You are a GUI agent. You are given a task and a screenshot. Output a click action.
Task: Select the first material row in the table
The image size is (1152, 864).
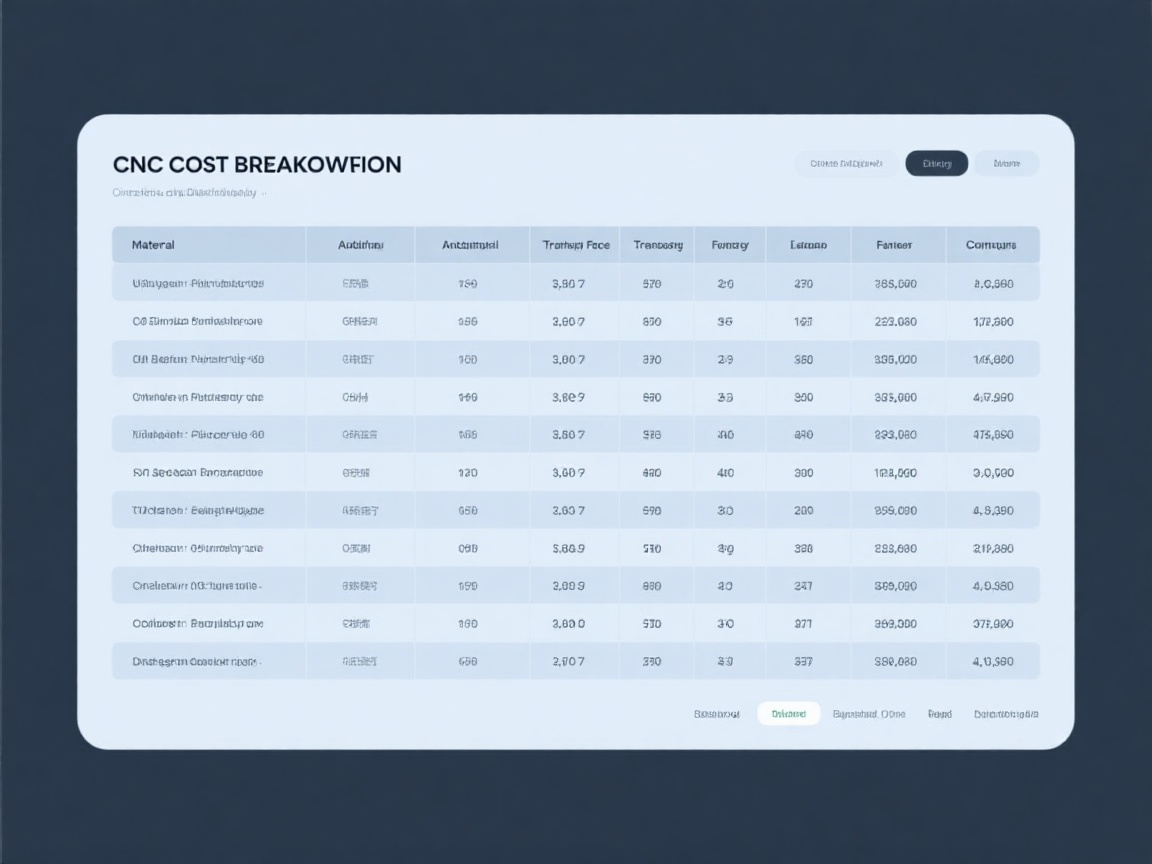[400, 283]
